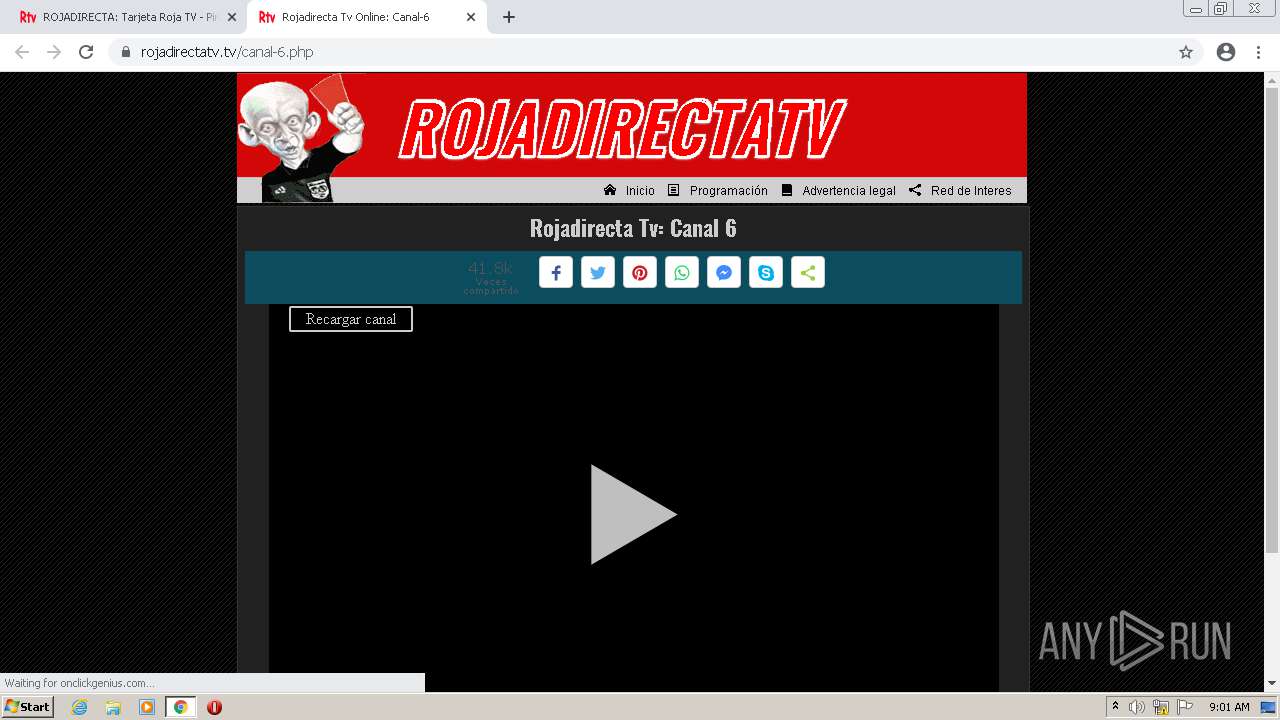Open a new browser tab

(x=509, y=17)
